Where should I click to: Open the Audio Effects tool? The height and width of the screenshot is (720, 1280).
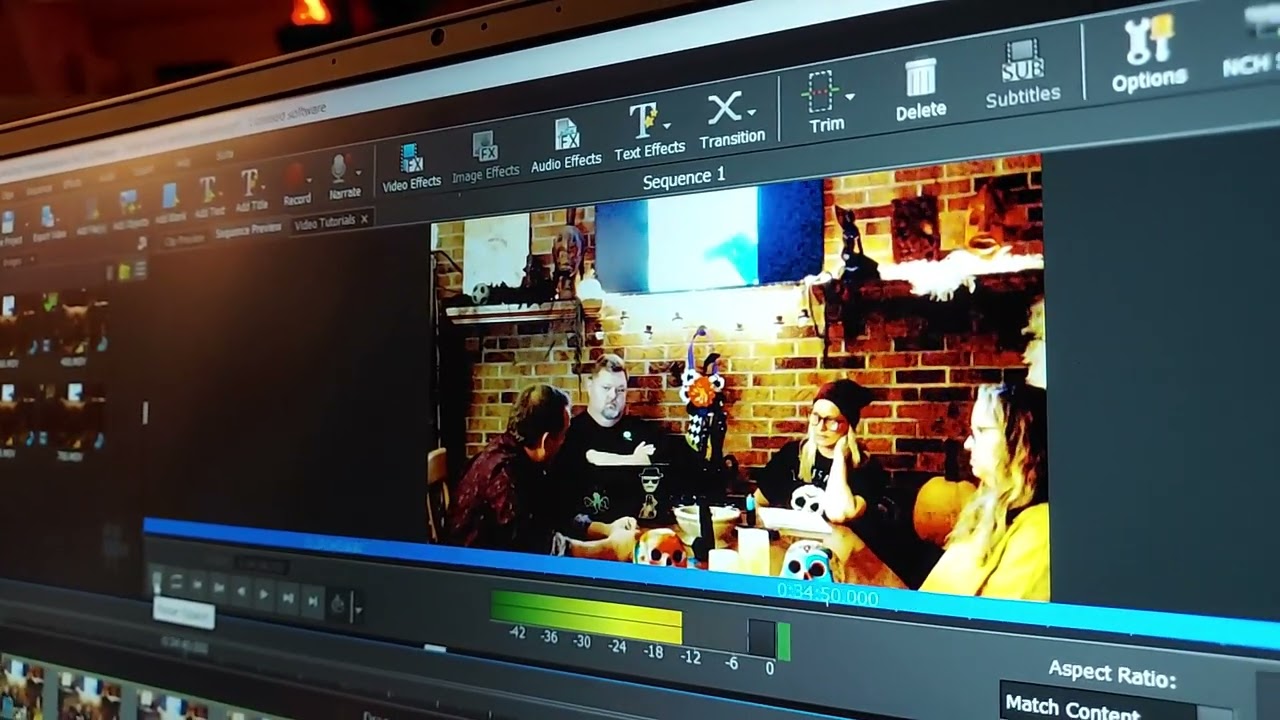[566, 143]
